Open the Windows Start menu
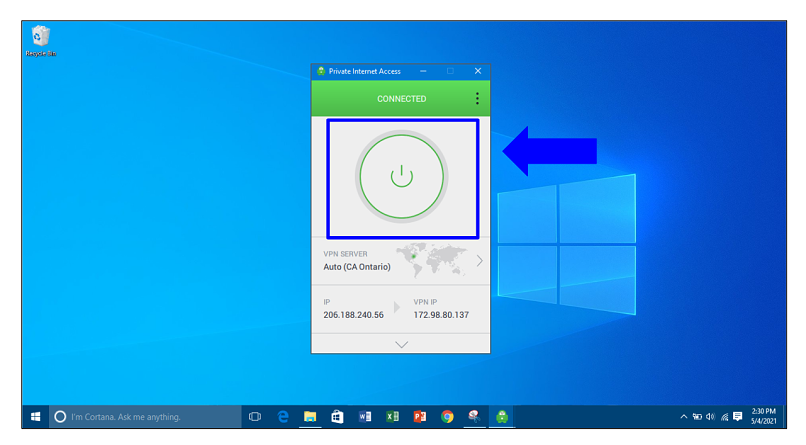806x445 pixels. (35, 417)
